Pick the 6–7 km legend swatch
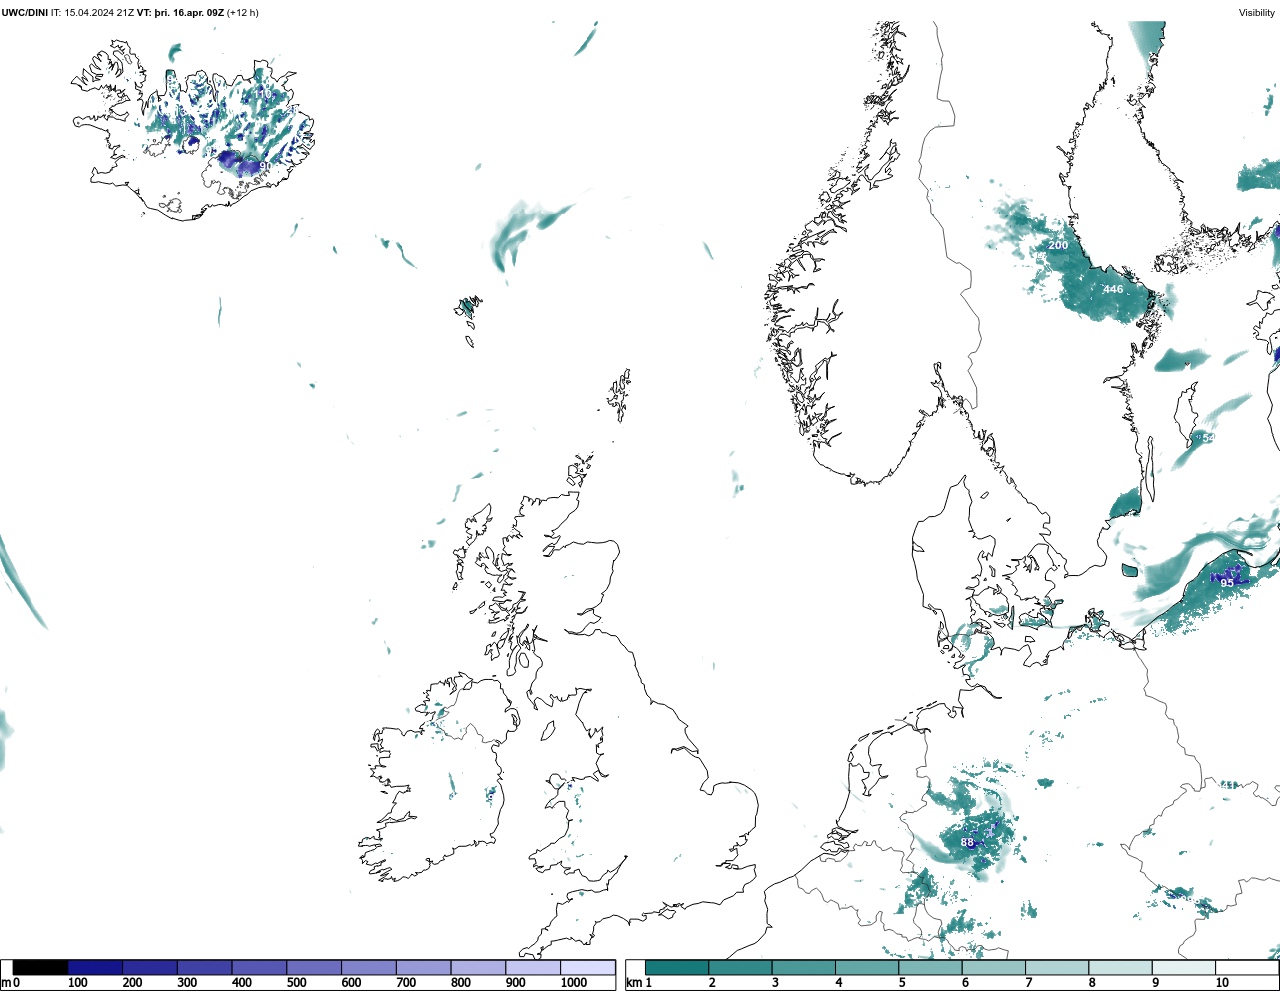The image size is (1280, 991). pos(993,968)
